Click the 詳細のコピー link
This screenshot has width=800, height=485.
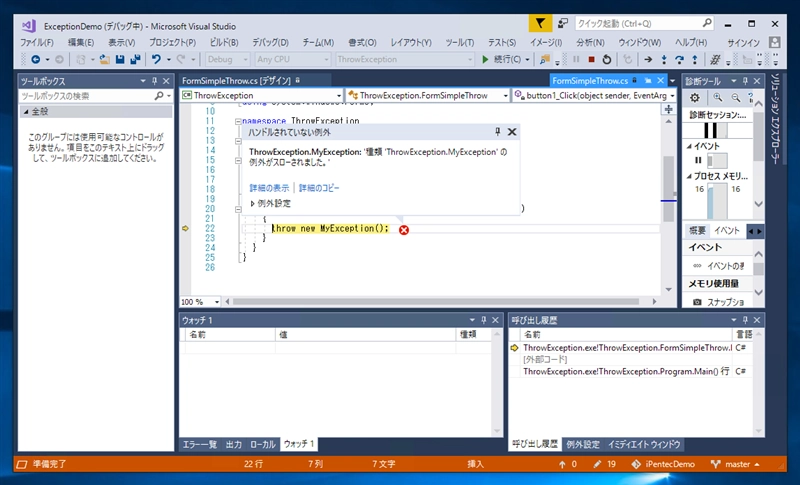pos(319,188)
